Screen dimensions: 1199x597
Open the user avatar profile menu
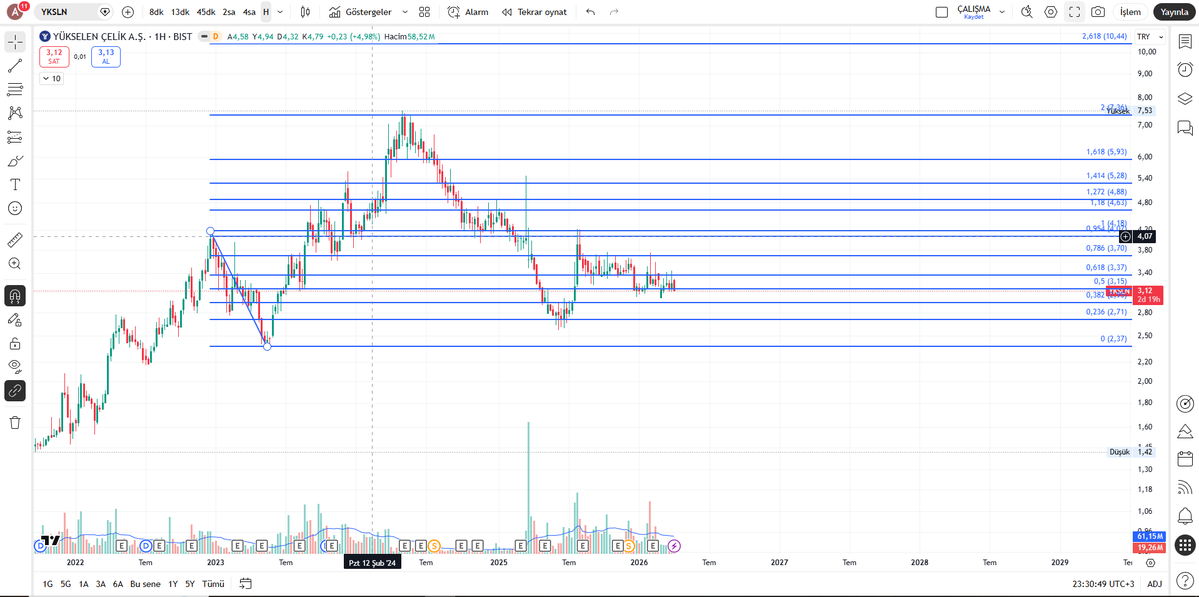pyautogui.click(x=15, y=12)
